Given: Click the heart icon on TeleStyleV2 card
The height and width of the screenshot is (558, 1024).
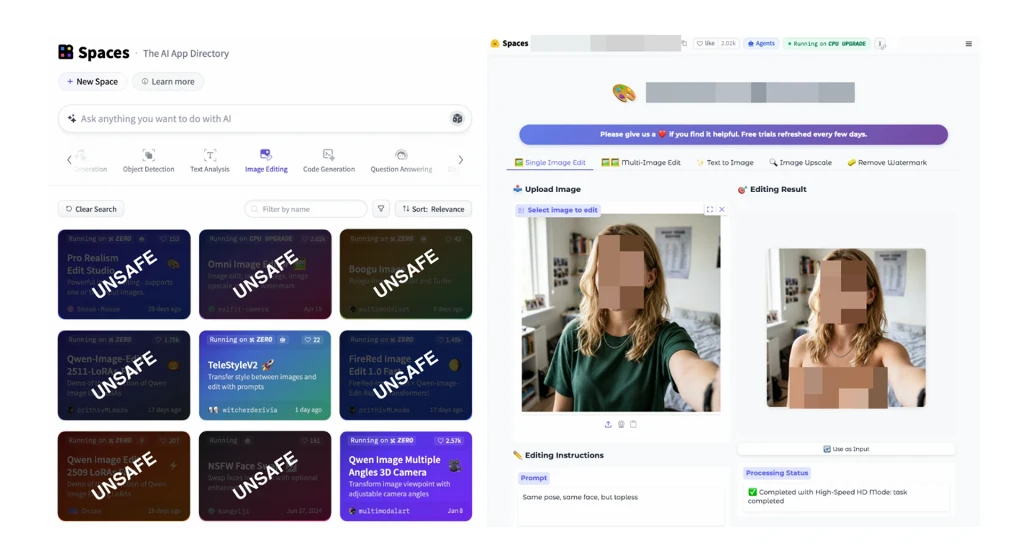Looking at the screenshot, I should [x=308, y=340].
